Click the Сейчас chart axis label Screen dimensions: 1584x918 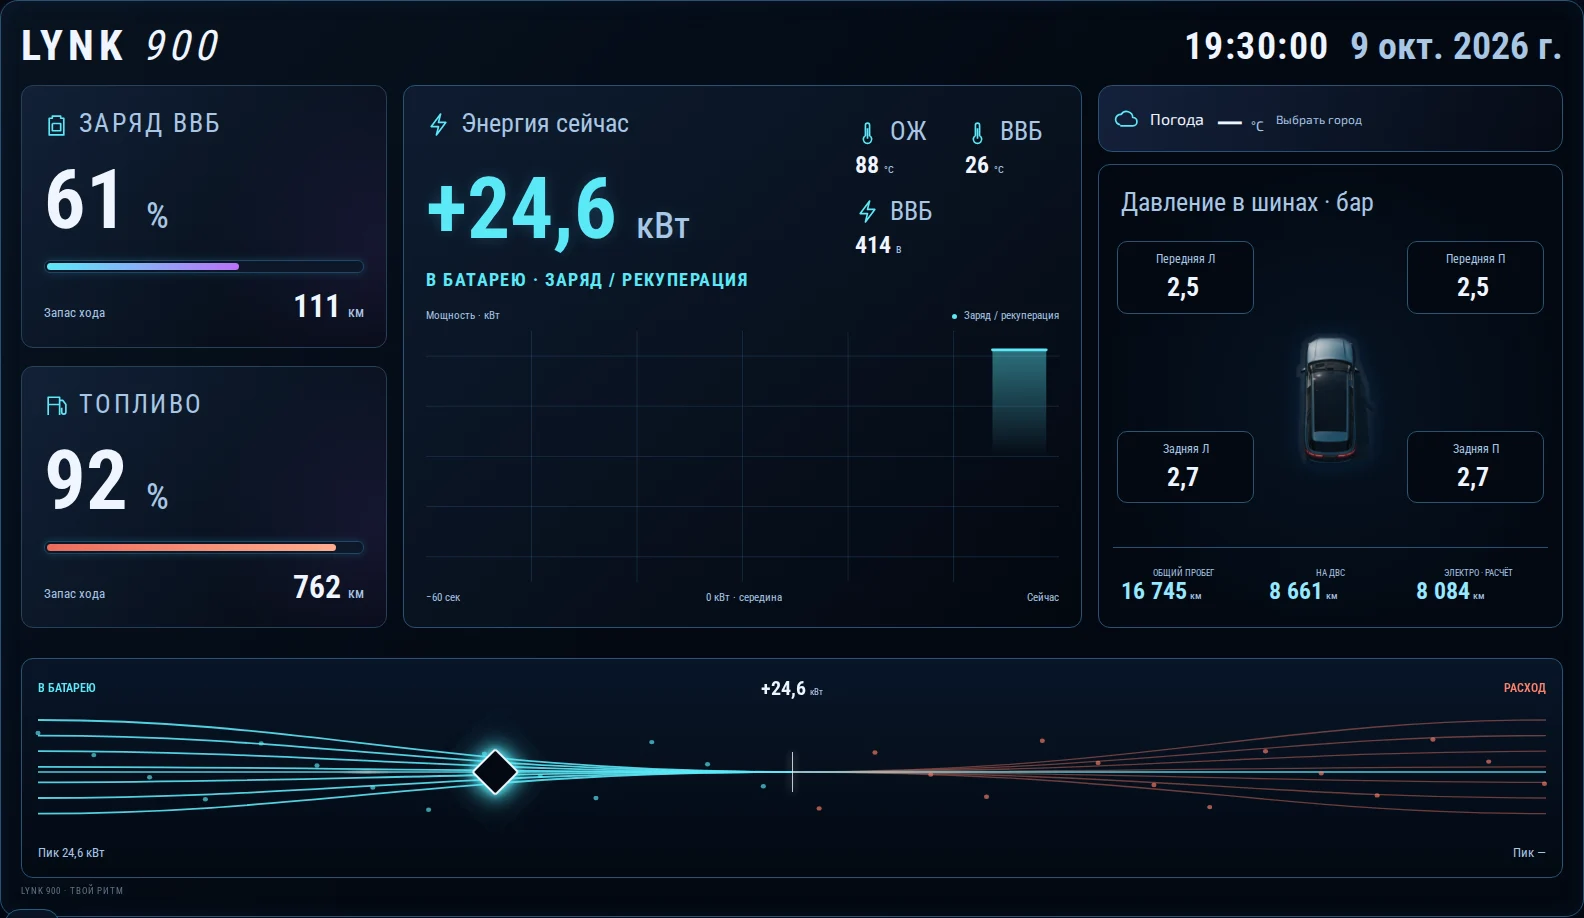tap(1042, 597)
